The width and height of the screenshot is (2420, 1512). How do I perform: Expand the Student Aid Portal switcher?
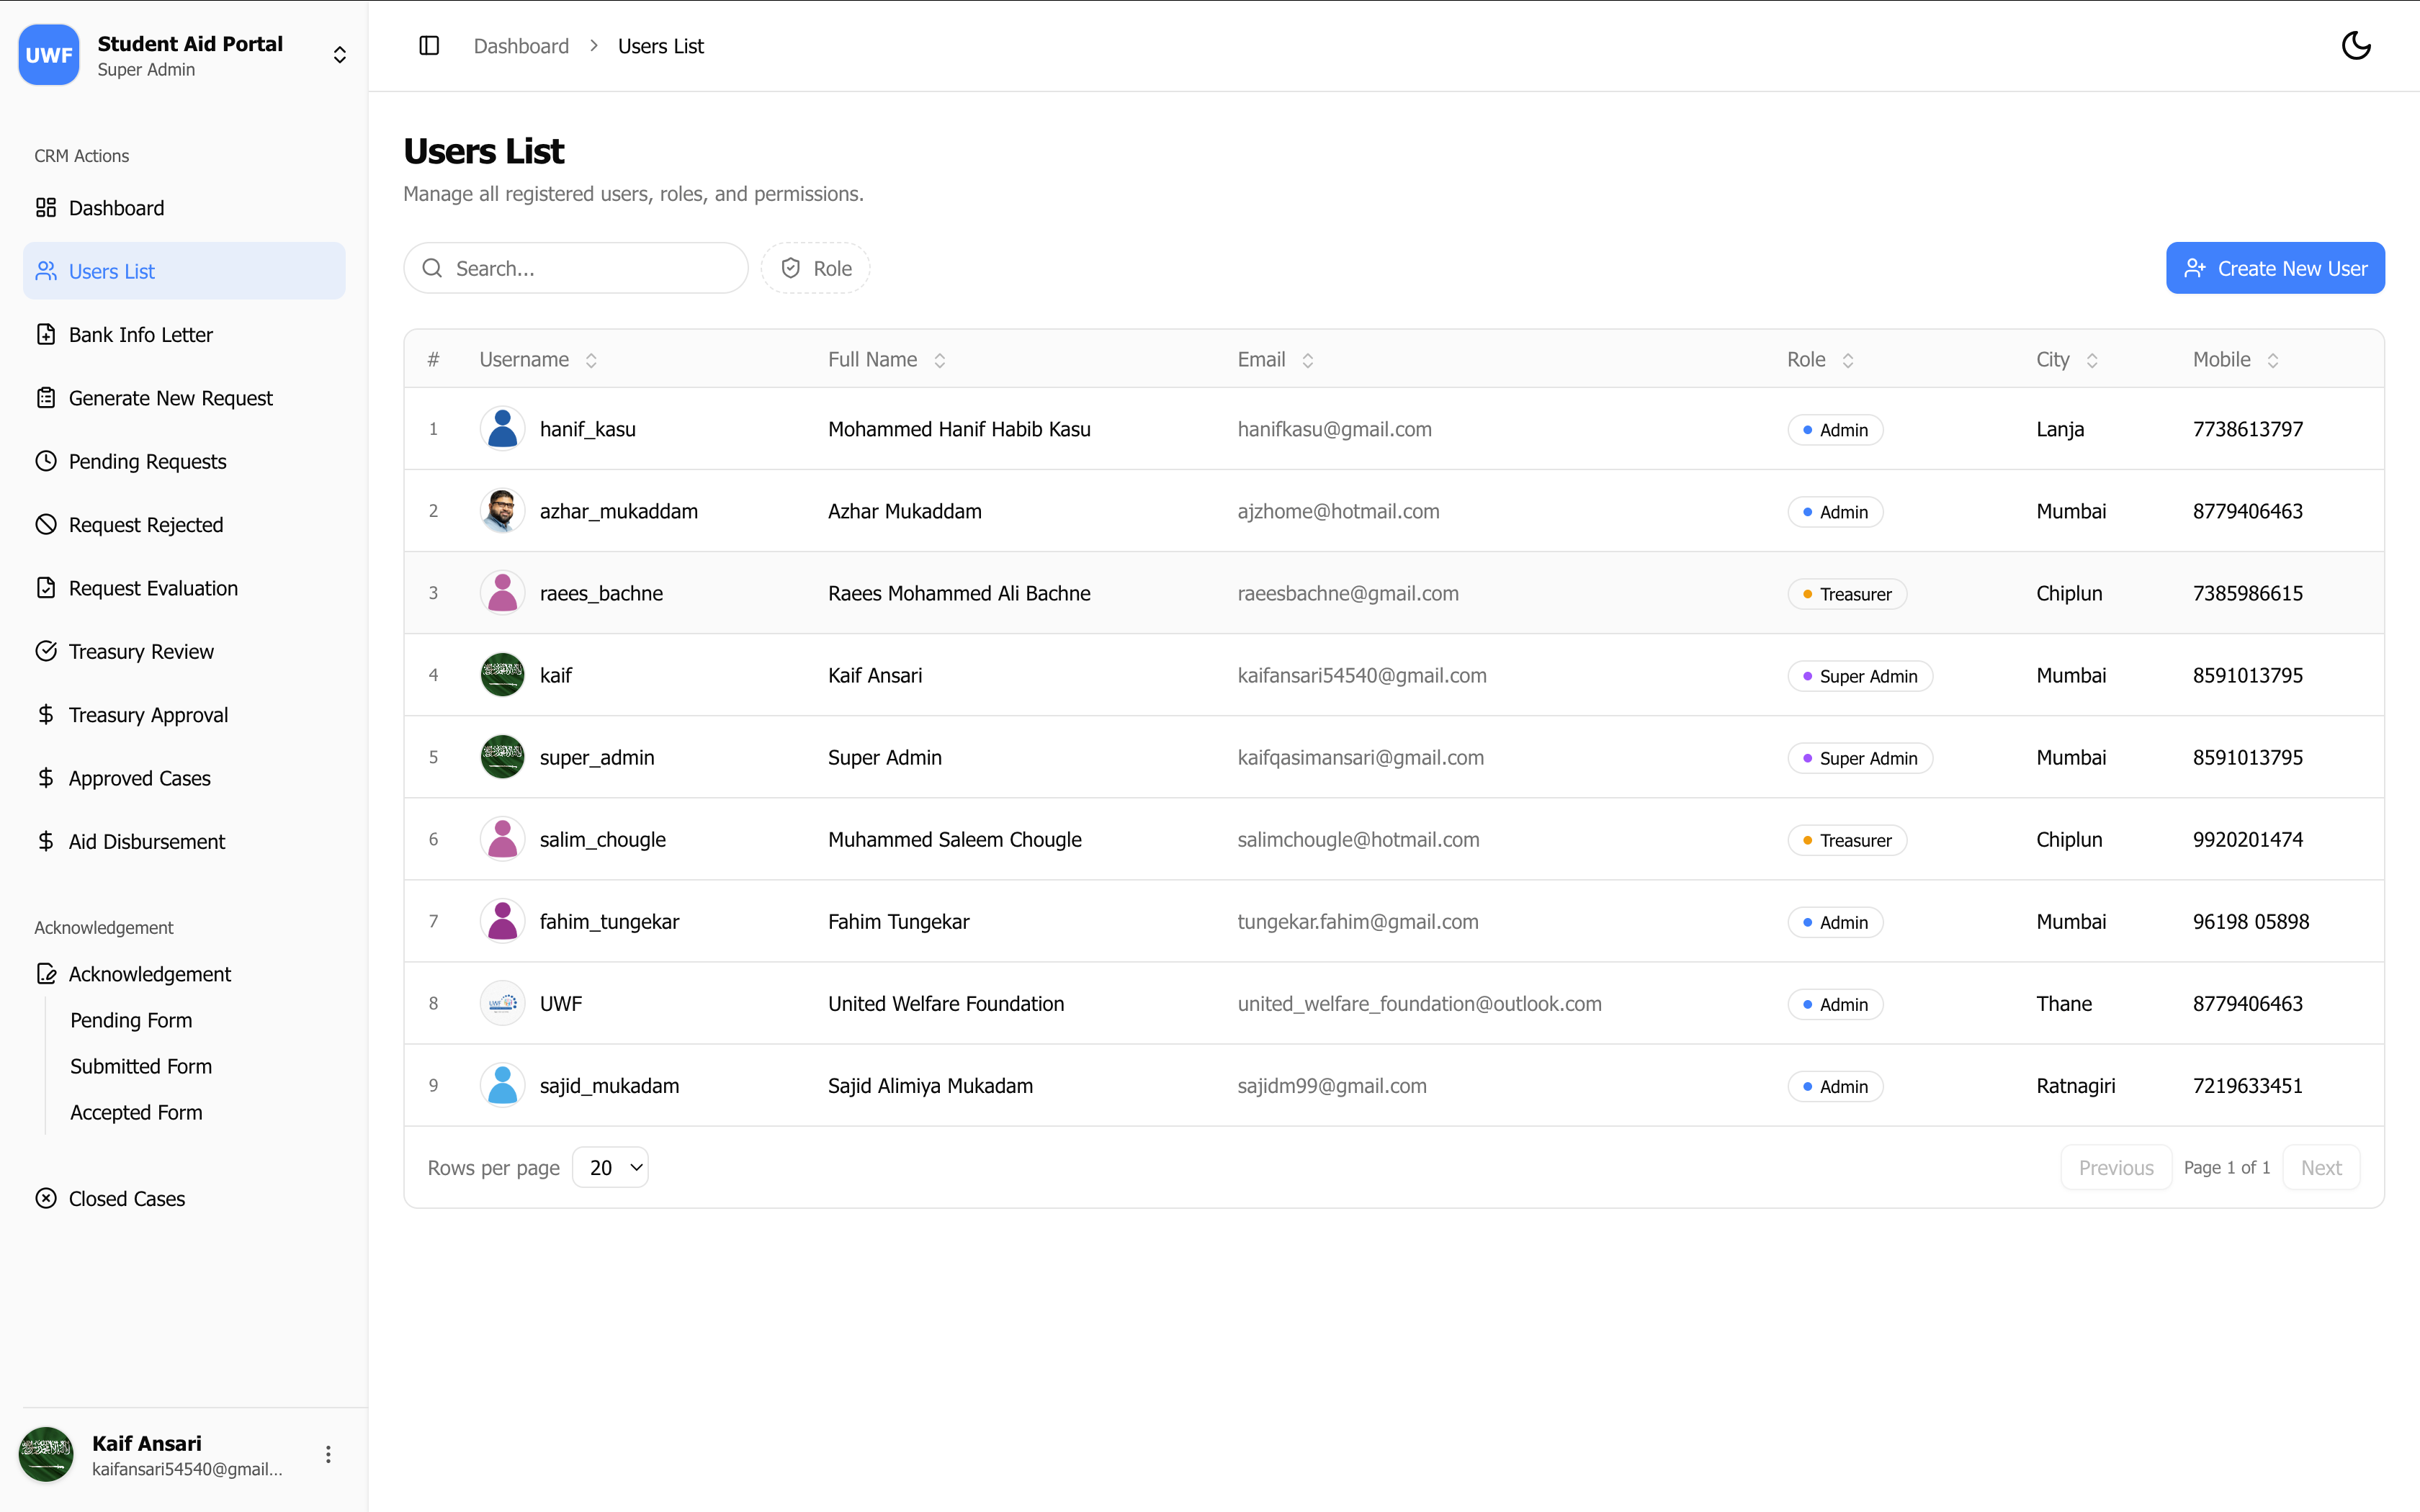pyautogui.click(x=340, y=55)
